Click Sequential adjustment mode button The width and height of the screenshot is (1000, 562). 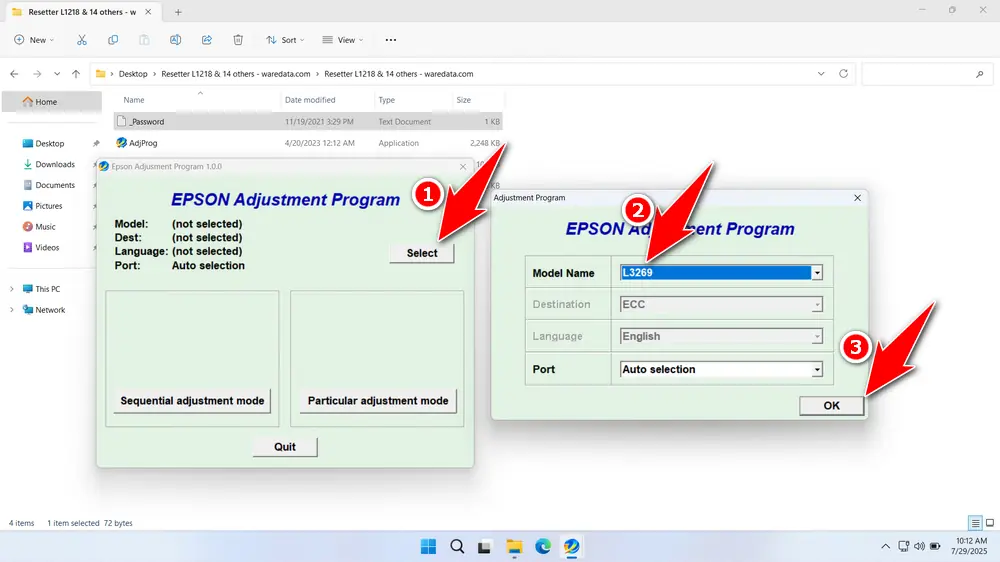[192, 401]
